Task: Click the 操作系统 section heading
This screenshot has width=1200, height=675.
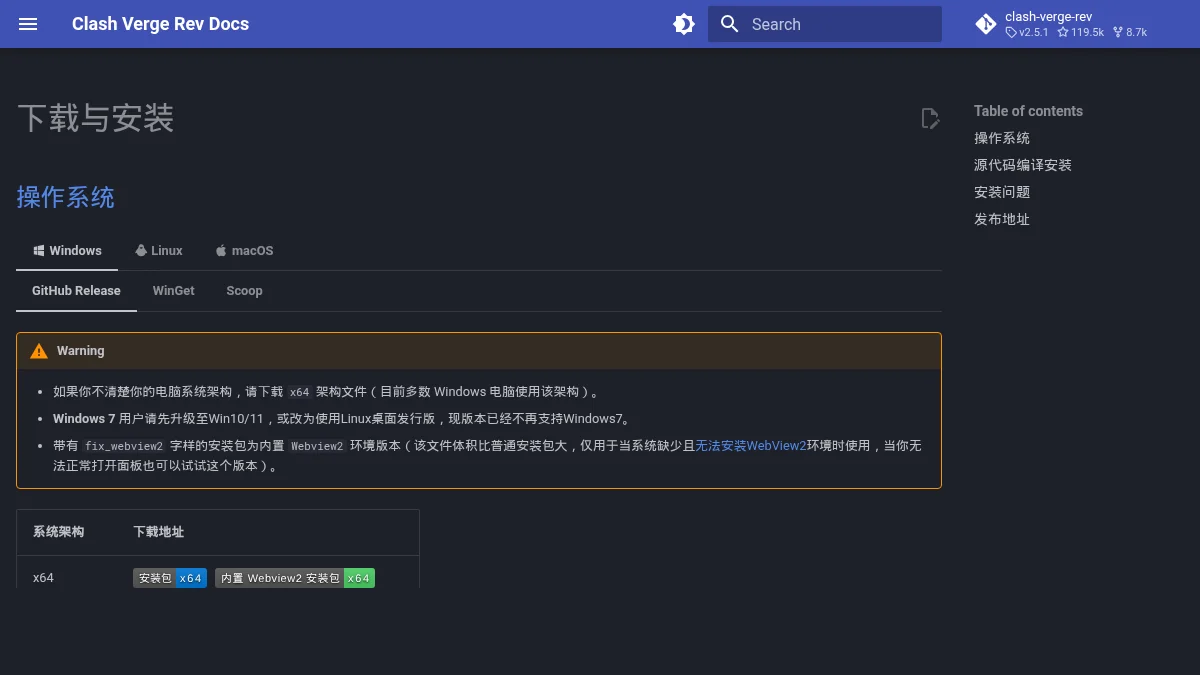Action: point(66,197)
